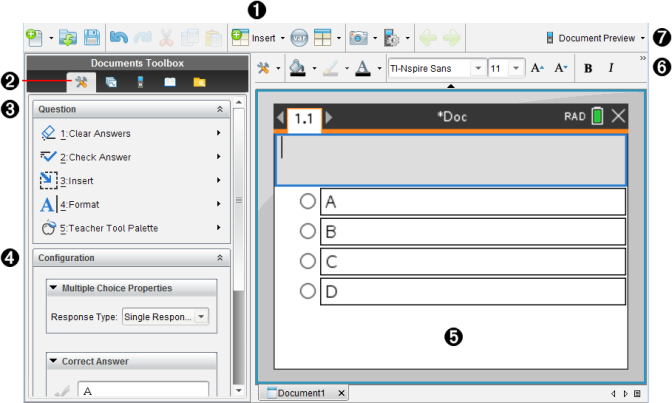This screenshot has width=672, height=403.
Task: Click the Save document icon
Action: click(x=91, y=38)
